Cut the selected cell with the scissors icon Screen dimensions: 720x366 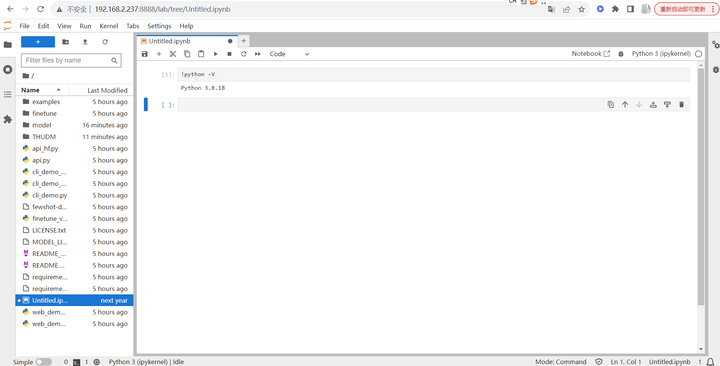tap(173, 54)
